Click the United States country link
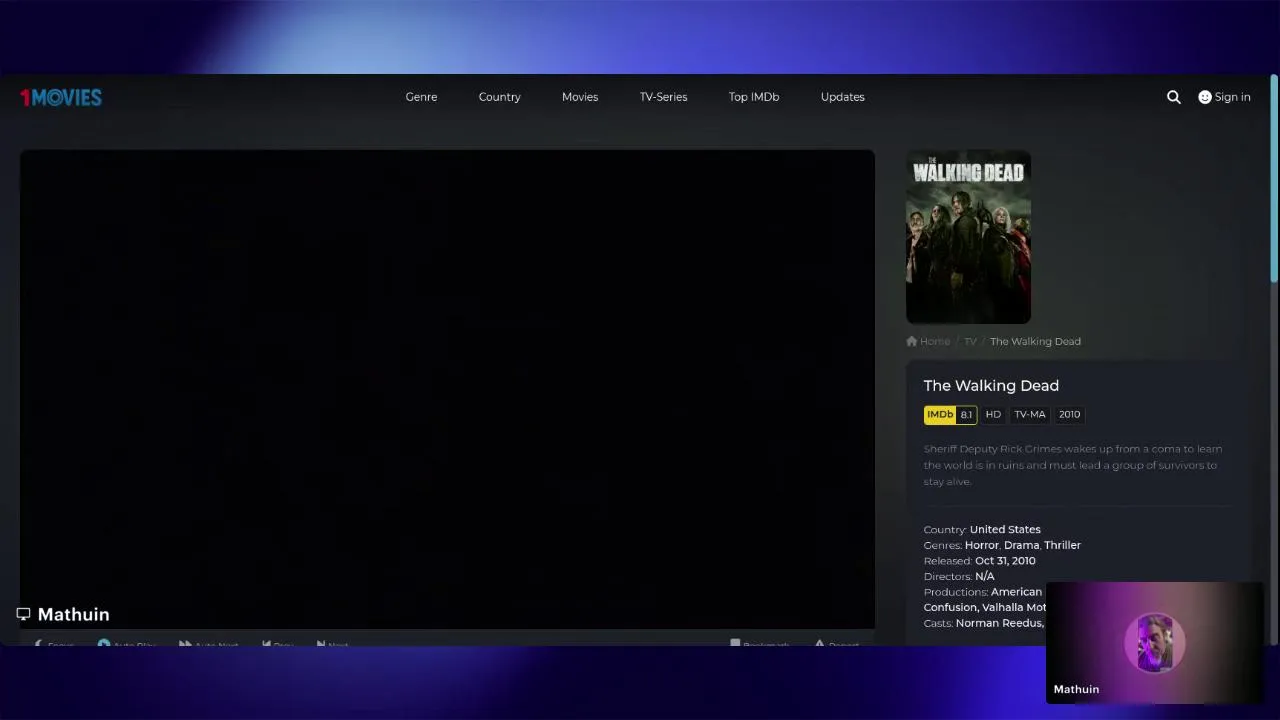 point(1005,529)
